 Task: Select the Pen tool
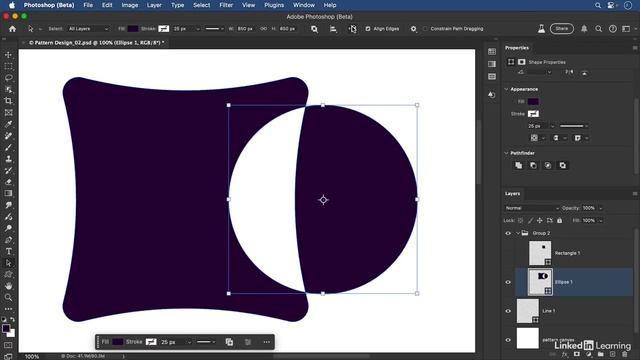pos(8,240)
